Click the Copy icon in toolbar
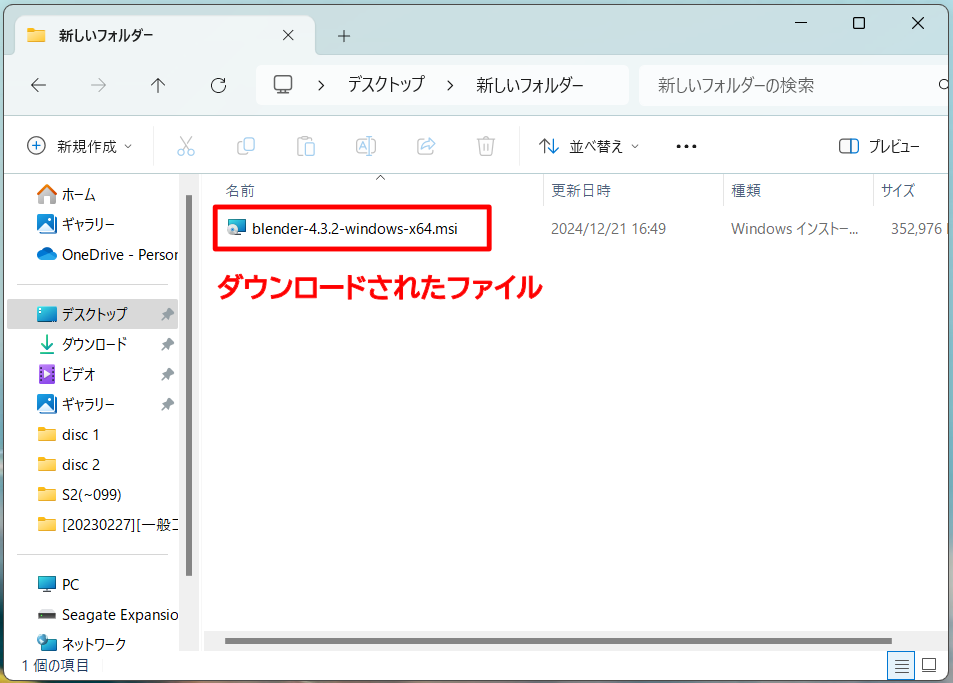 click(246, 146)
